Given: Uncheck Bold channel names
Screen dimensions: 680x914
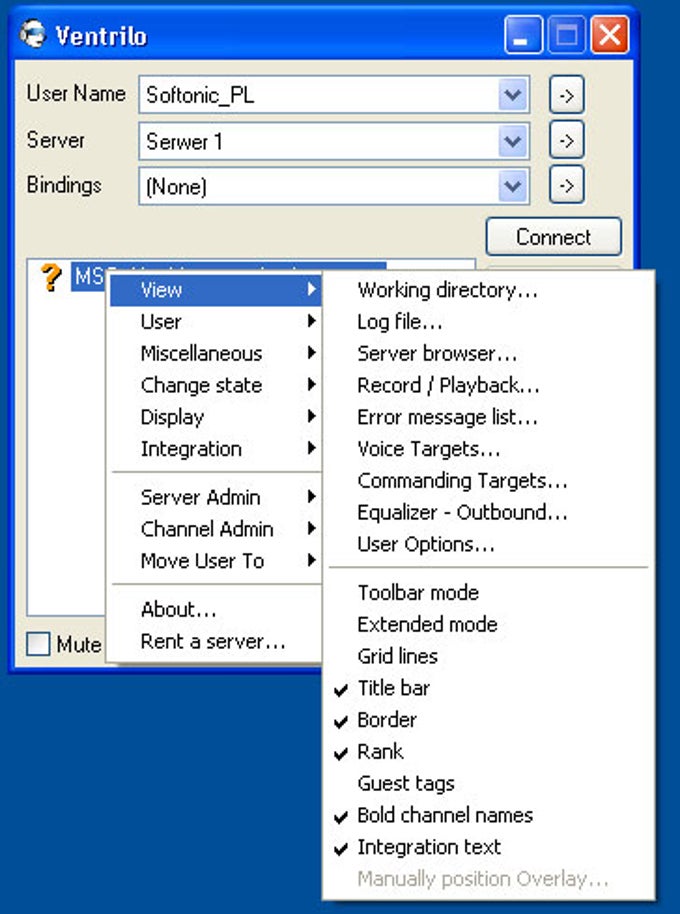Looking at the screenshot, I should tap(488, 815).
